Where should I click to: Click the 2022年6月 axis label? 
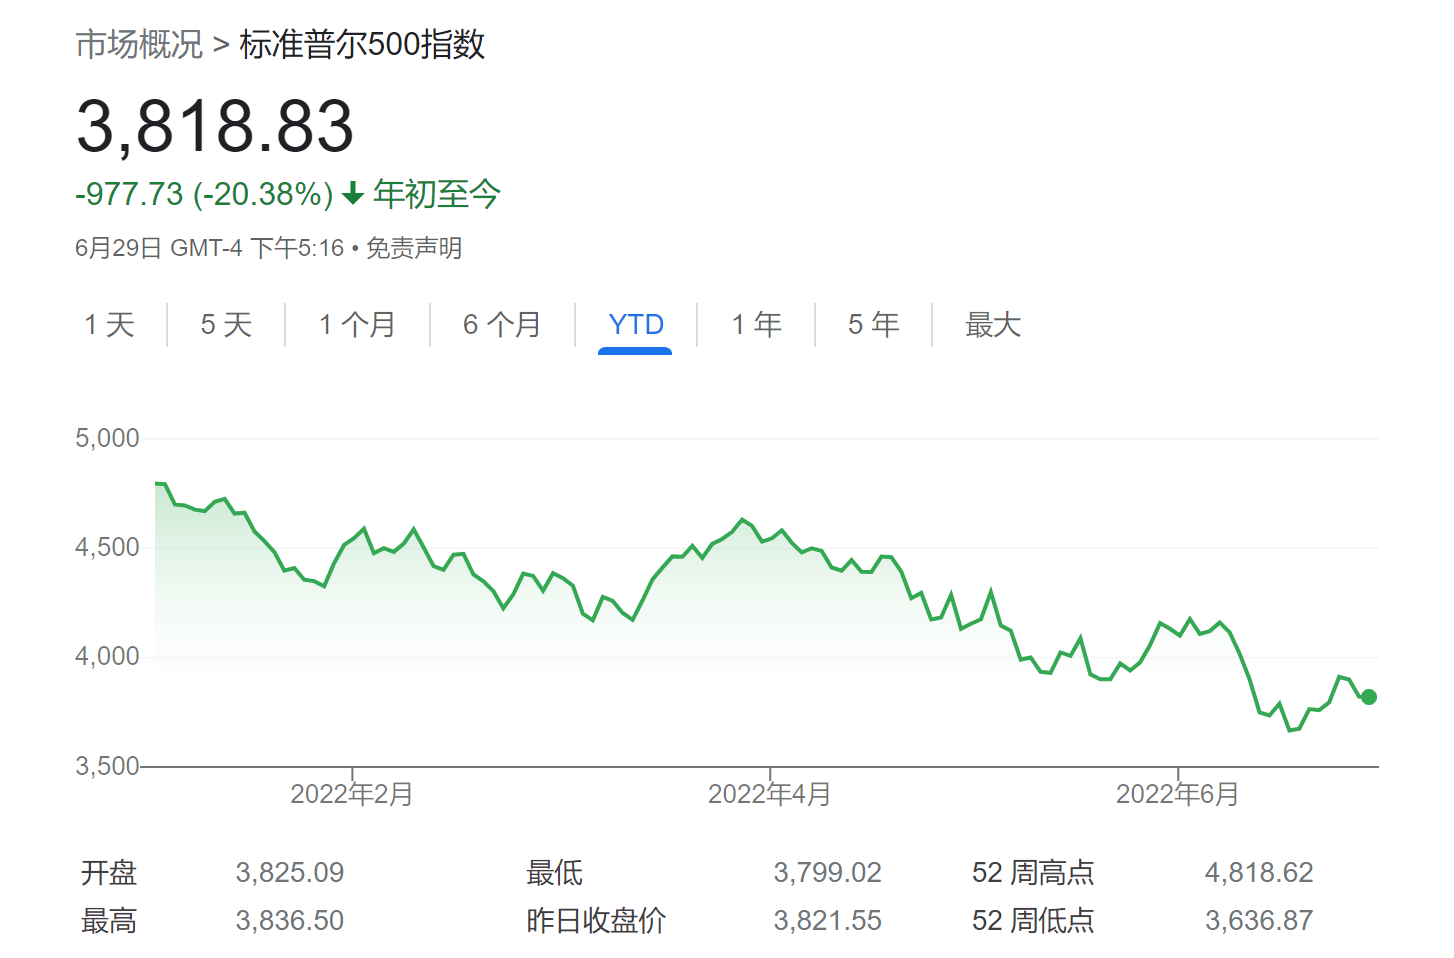[x=1178, y=794]
